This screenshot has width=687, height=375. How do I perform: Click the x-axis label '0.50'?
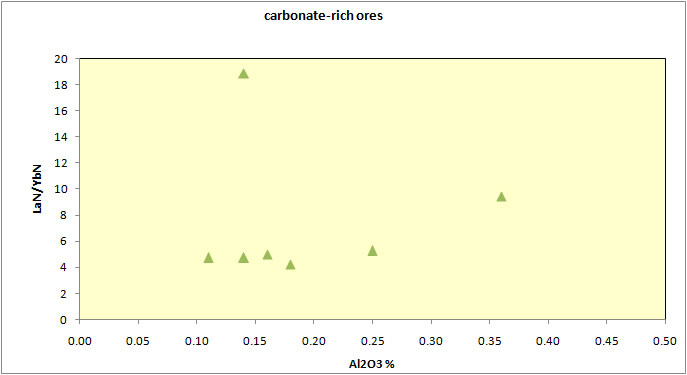click(665, 341)
